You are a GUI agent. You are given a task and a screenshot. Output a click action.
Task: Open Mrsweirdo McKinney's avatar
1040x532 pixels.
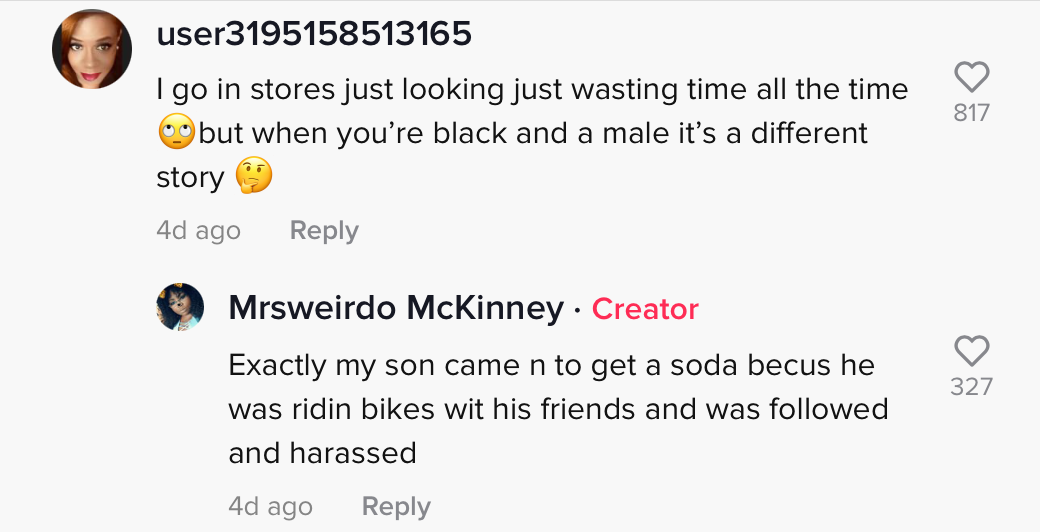[180, 306]
